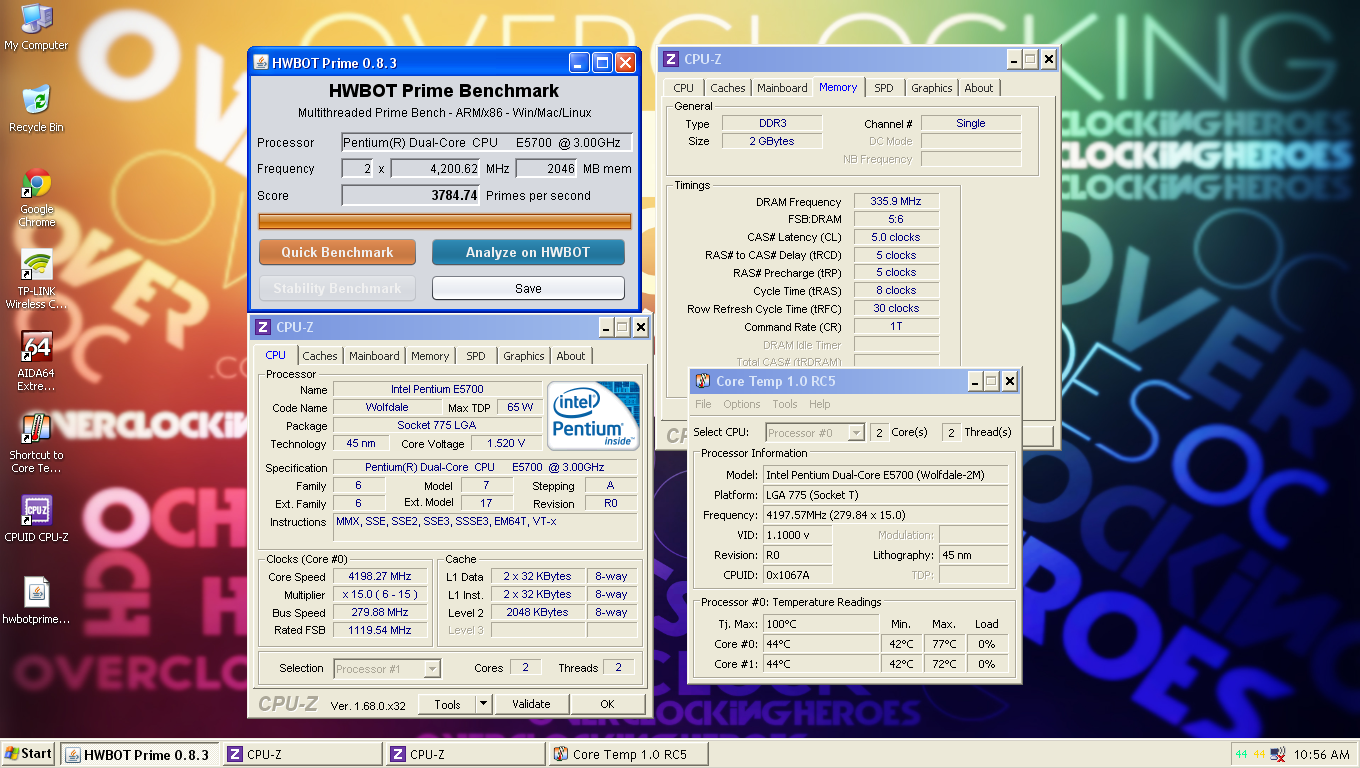Click the Intel Pentium inside logo
Viewport: 1360px width, 768px height.
(593, 415)
